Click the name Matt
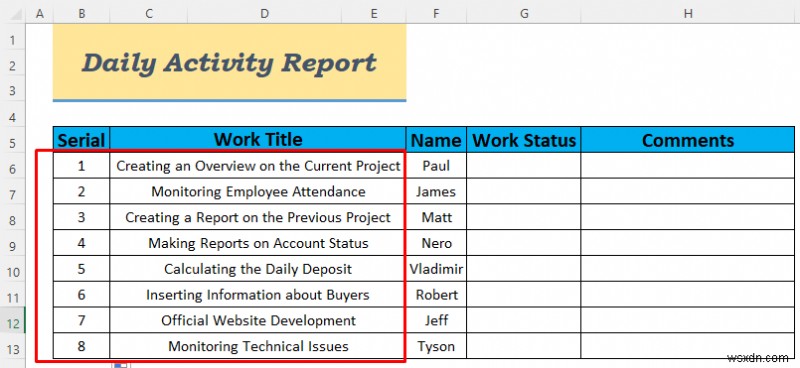This screenshot has width=800, height=368. (x=436, y=217)
